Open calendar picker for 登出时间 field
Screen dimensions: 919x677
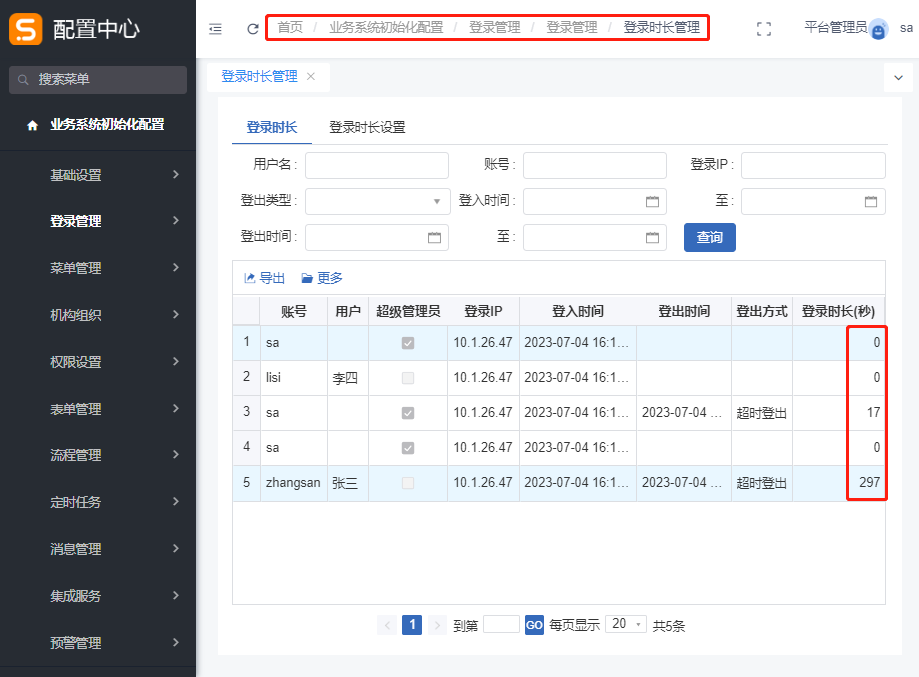[434, 238]
